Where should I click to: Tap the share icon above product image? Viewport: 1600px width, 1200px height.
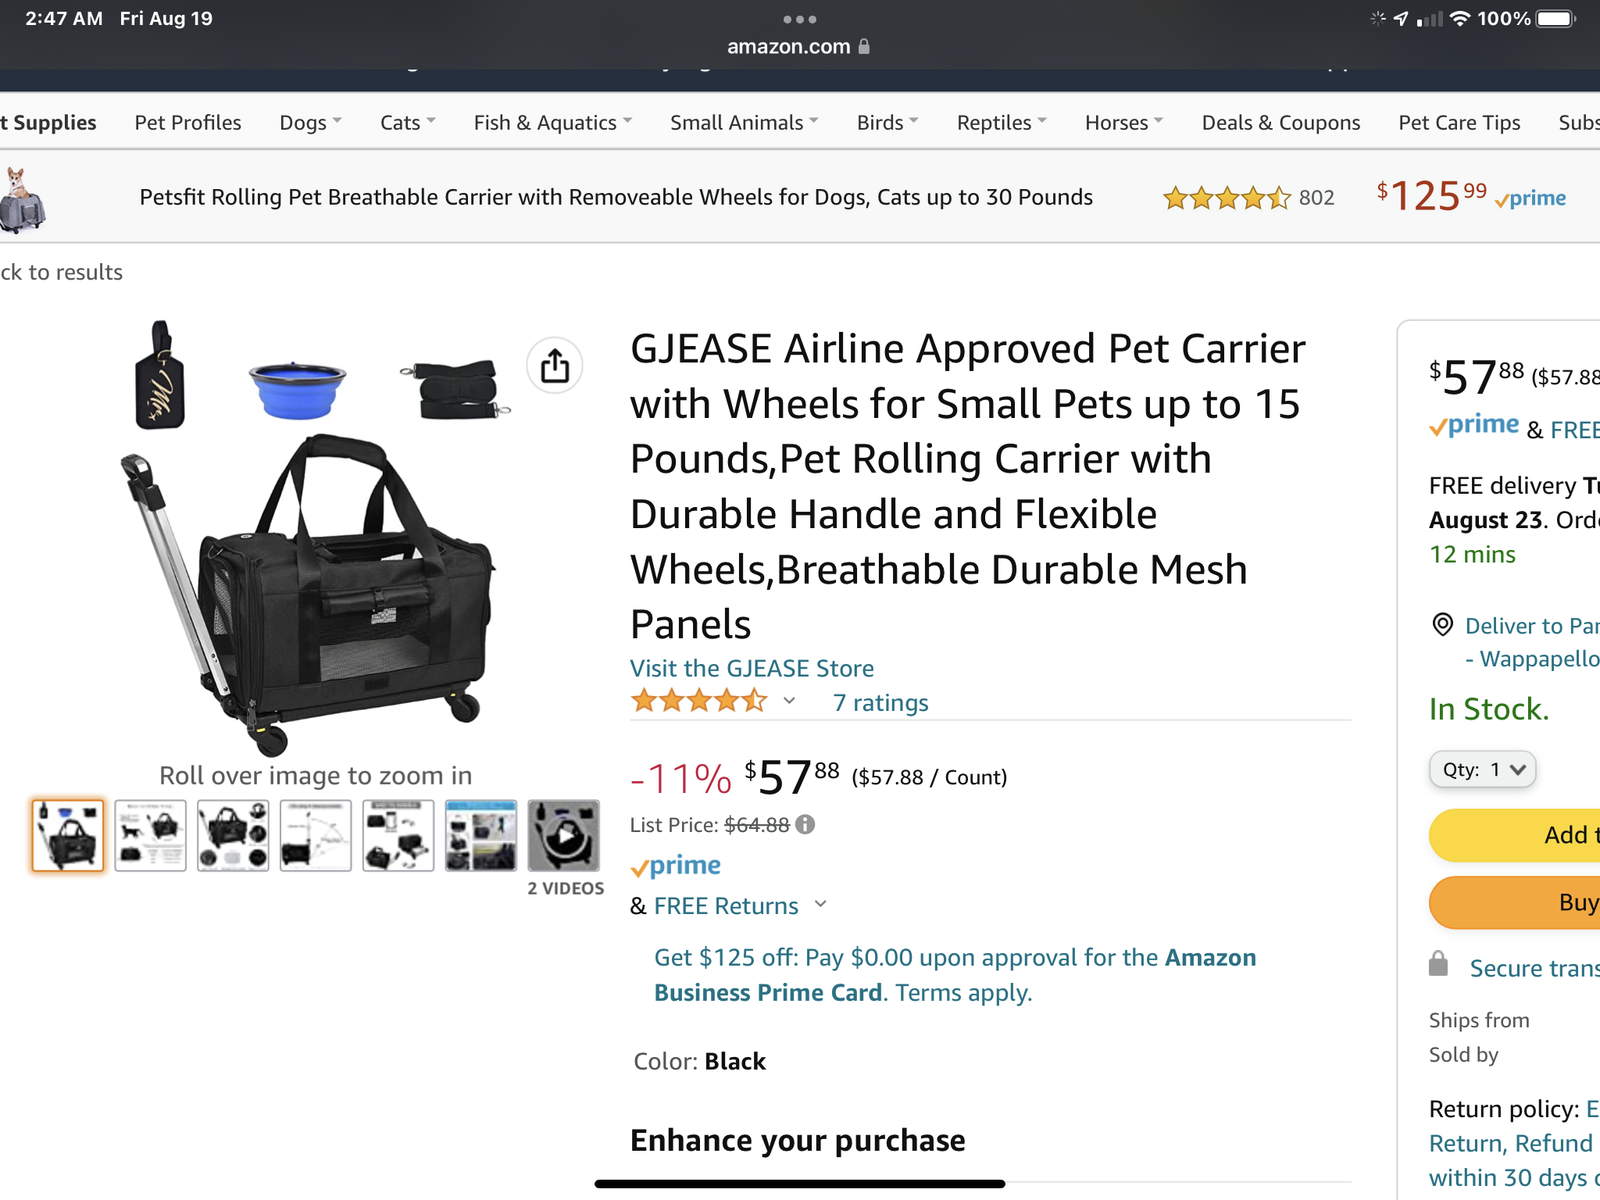pos(555,366)
